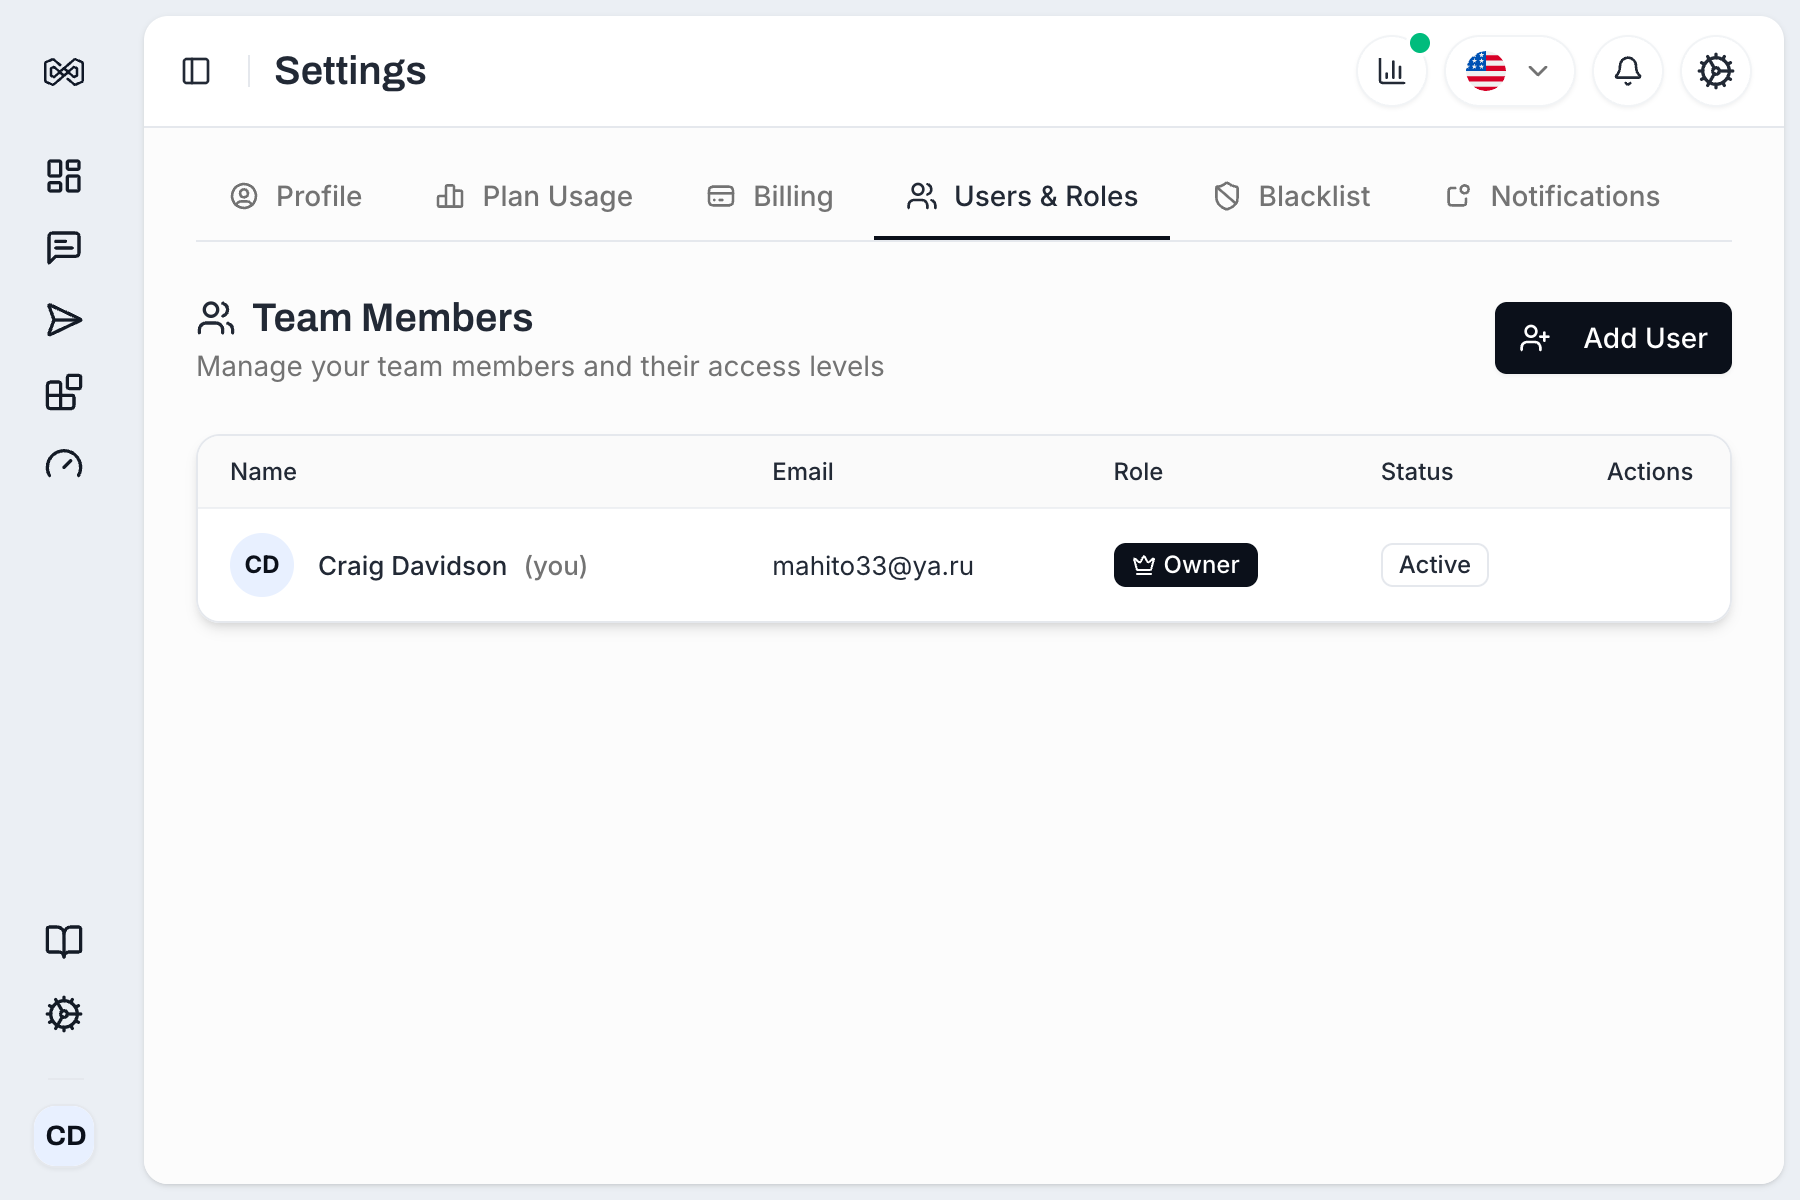Open the integrations blocks sidebar icon

64,392
